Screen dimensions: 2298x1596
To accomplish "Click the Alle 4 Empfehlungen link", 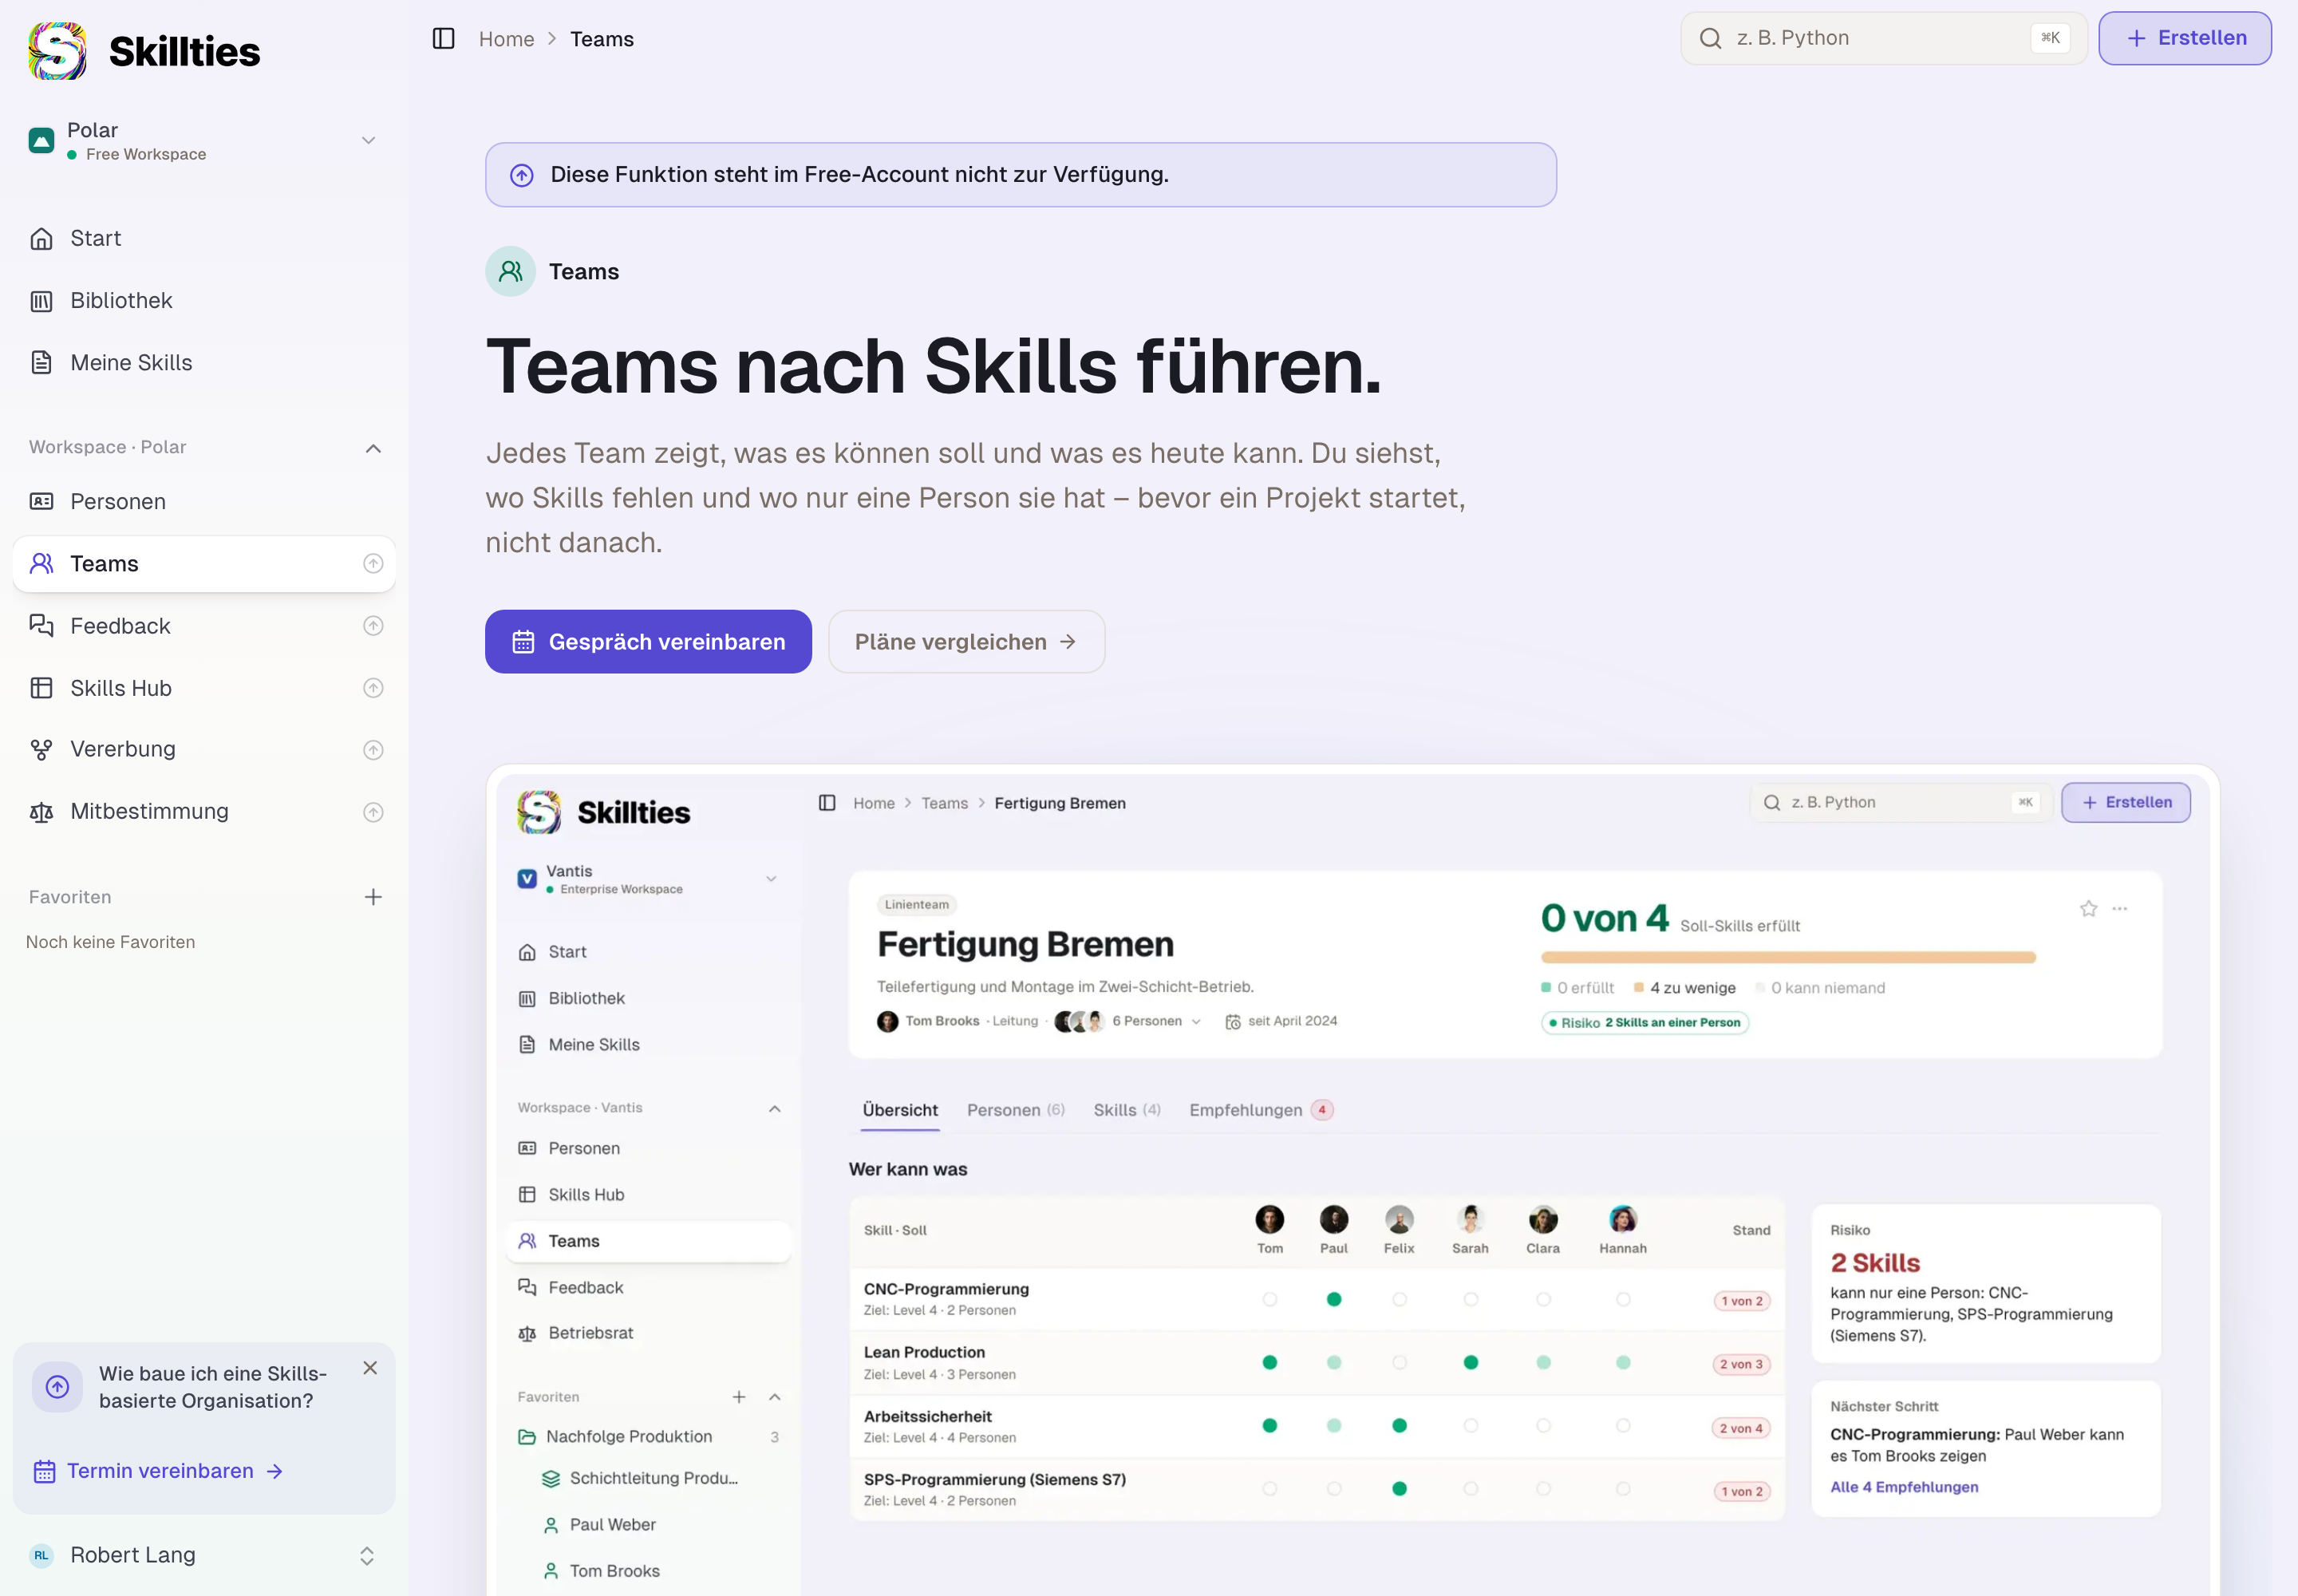I will tap(1904, 1487).
